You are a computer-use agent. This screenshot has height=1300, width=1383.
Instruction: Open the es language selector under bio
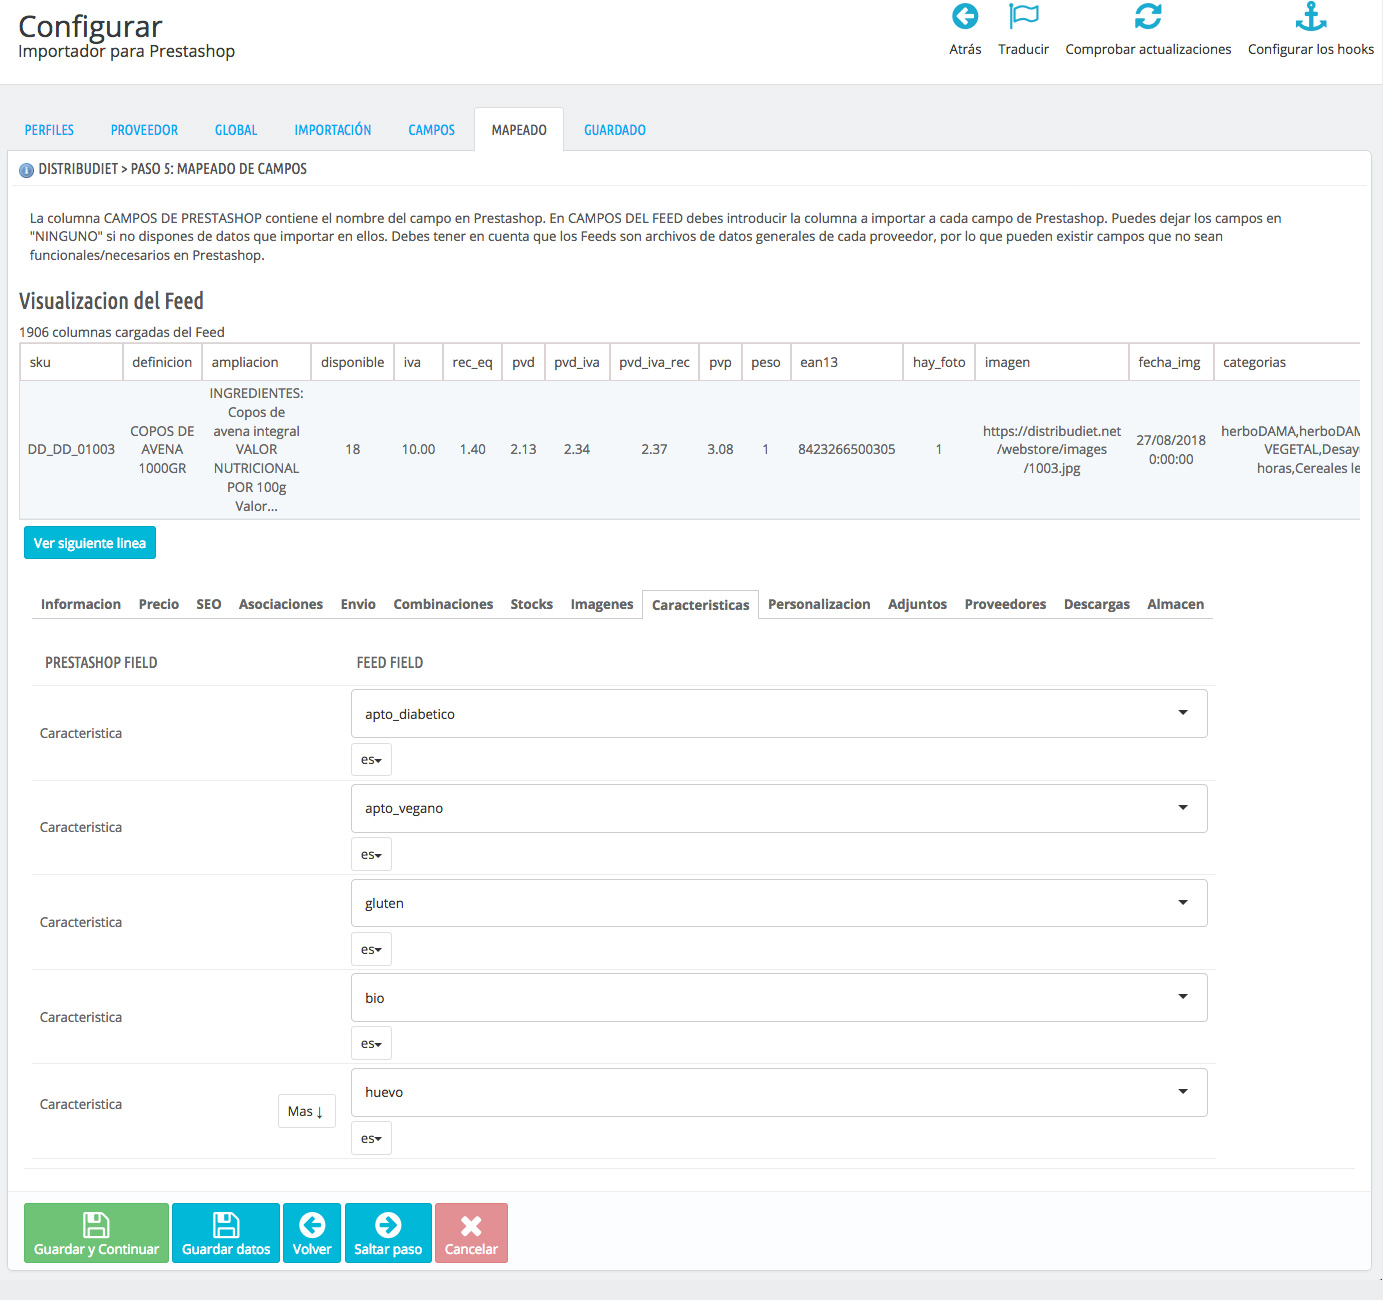click(x=371, y=1043)
